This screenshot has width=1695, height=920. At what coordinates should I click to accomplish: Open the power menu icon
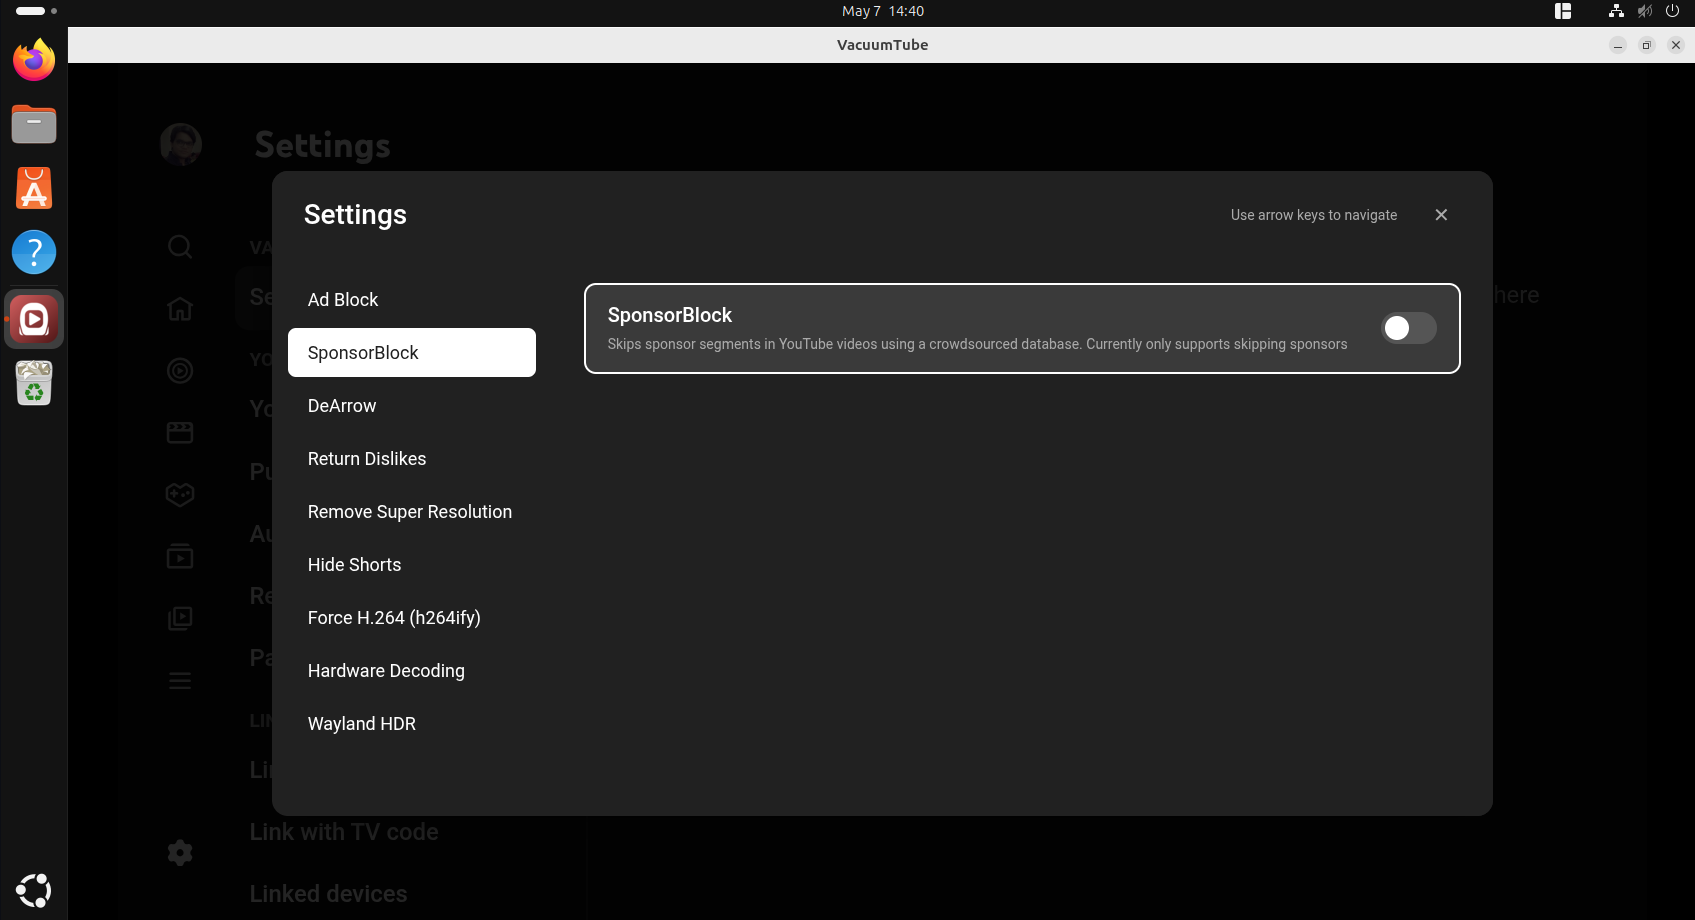coord(1672,11)
